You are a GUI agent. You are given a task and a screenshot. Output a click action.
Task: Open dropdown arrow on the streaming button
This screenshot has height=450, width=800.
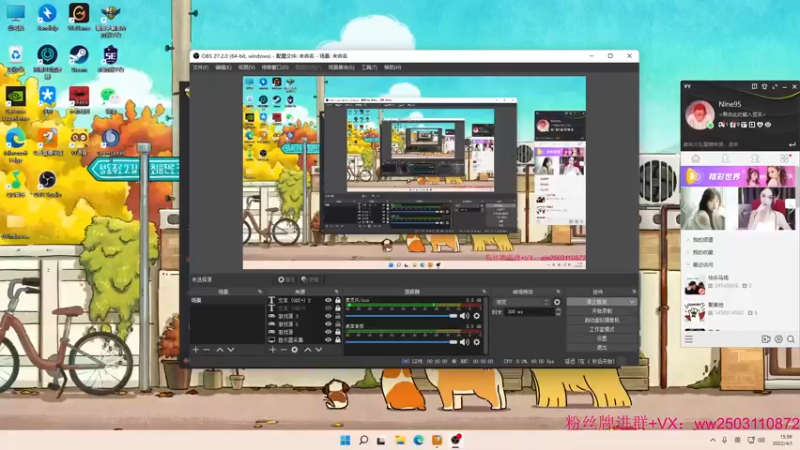[x=632, y=302]
